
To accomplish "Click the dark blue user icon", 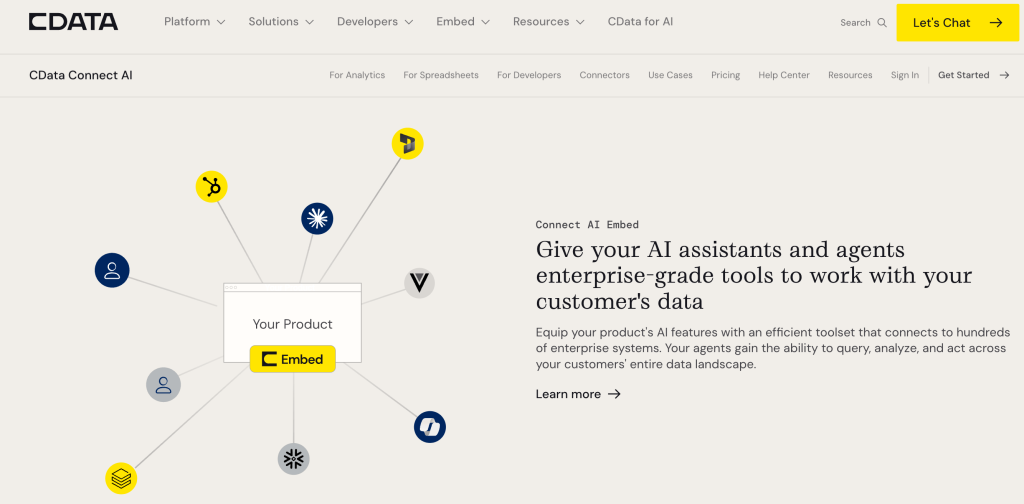I will [112, 270].
